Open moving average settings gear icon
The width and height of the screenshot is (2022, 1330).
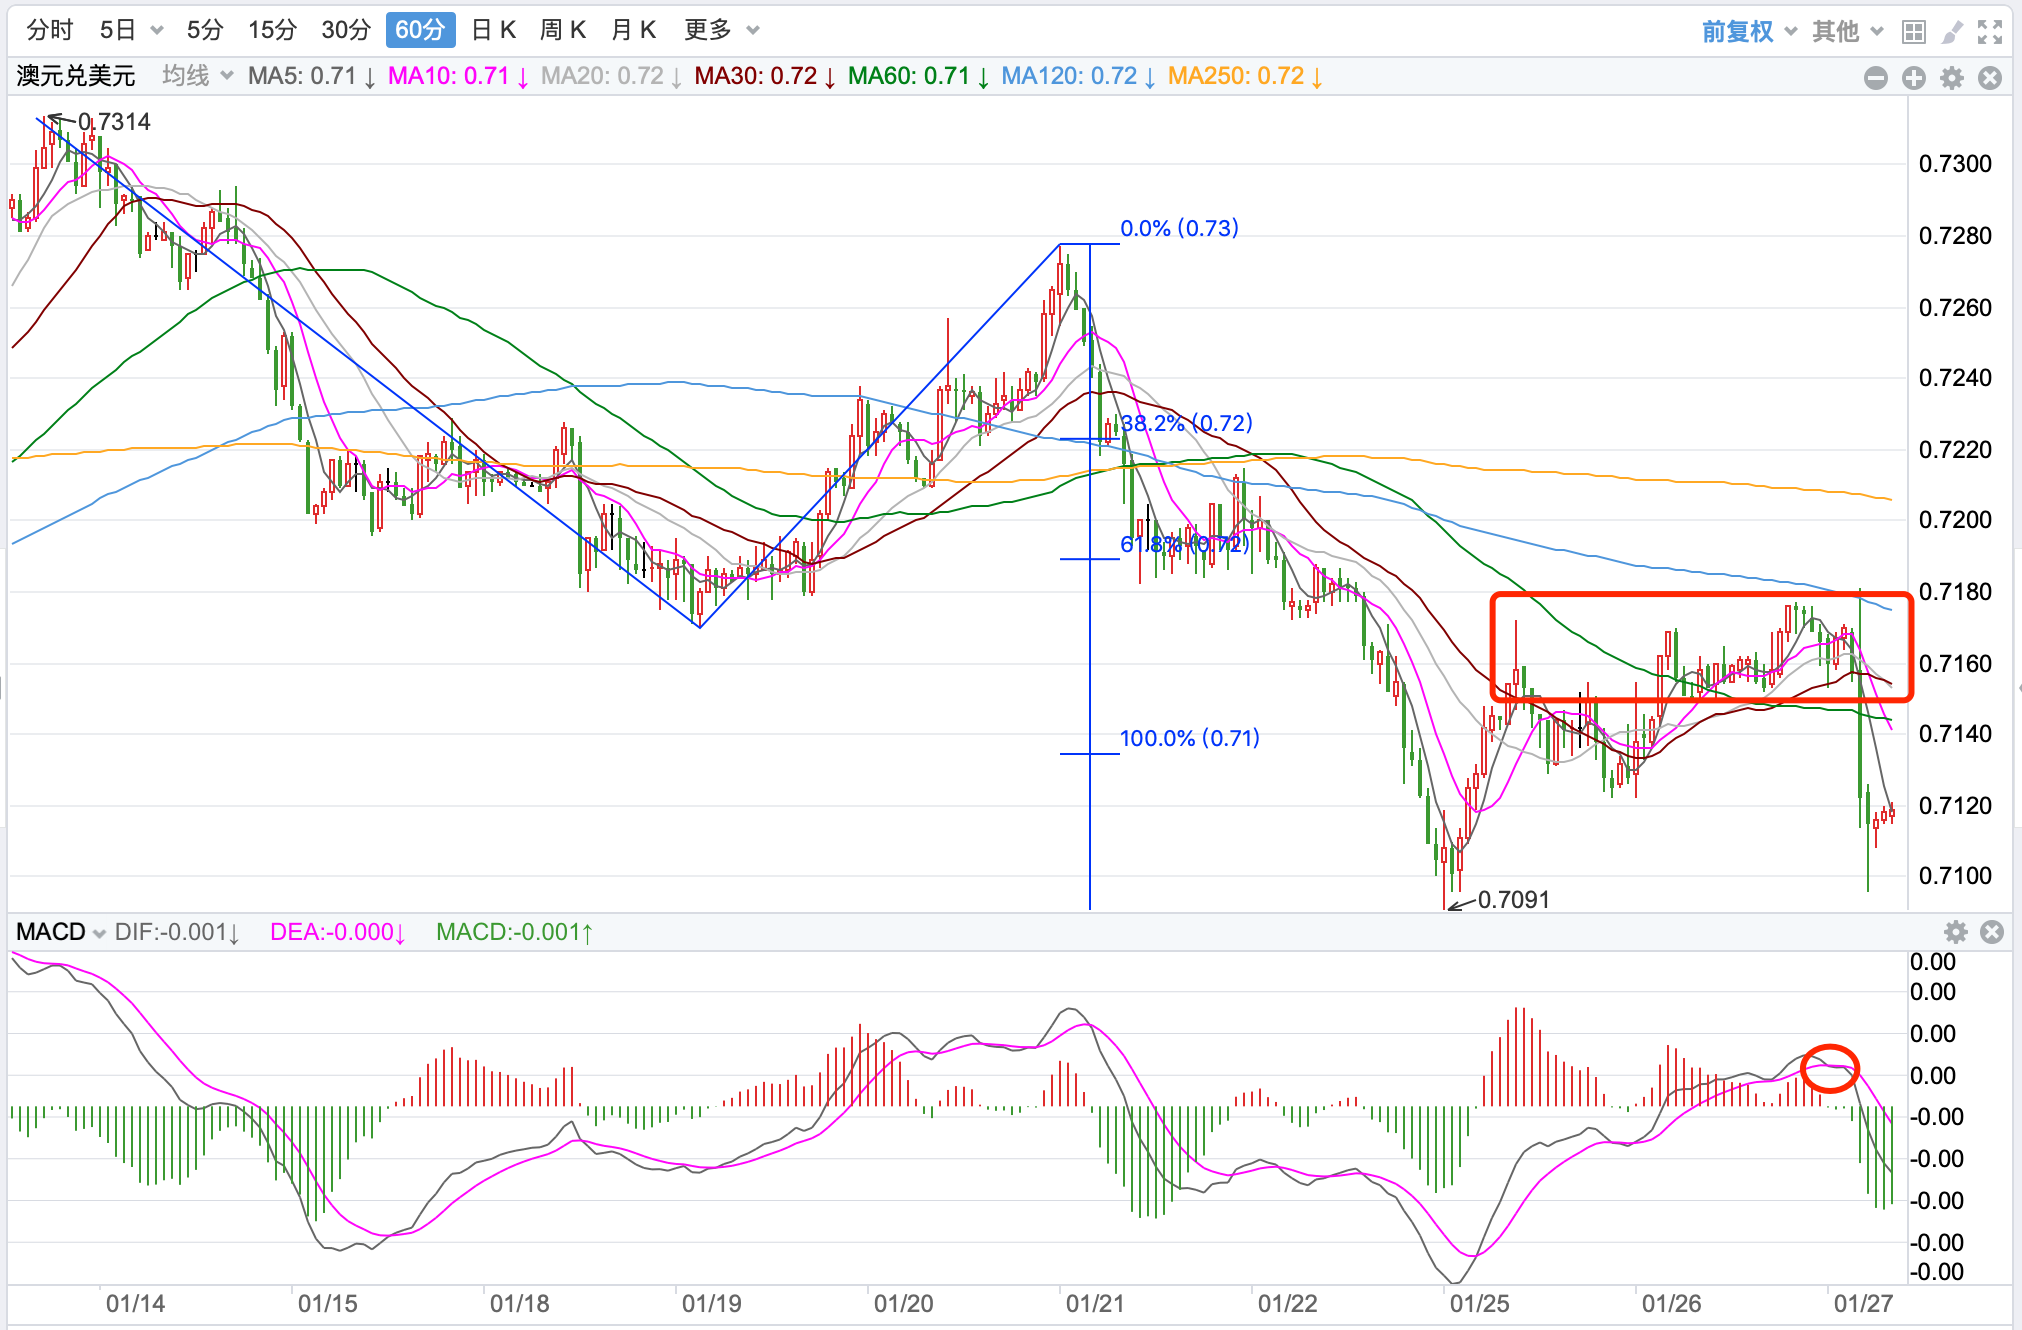1952,78
